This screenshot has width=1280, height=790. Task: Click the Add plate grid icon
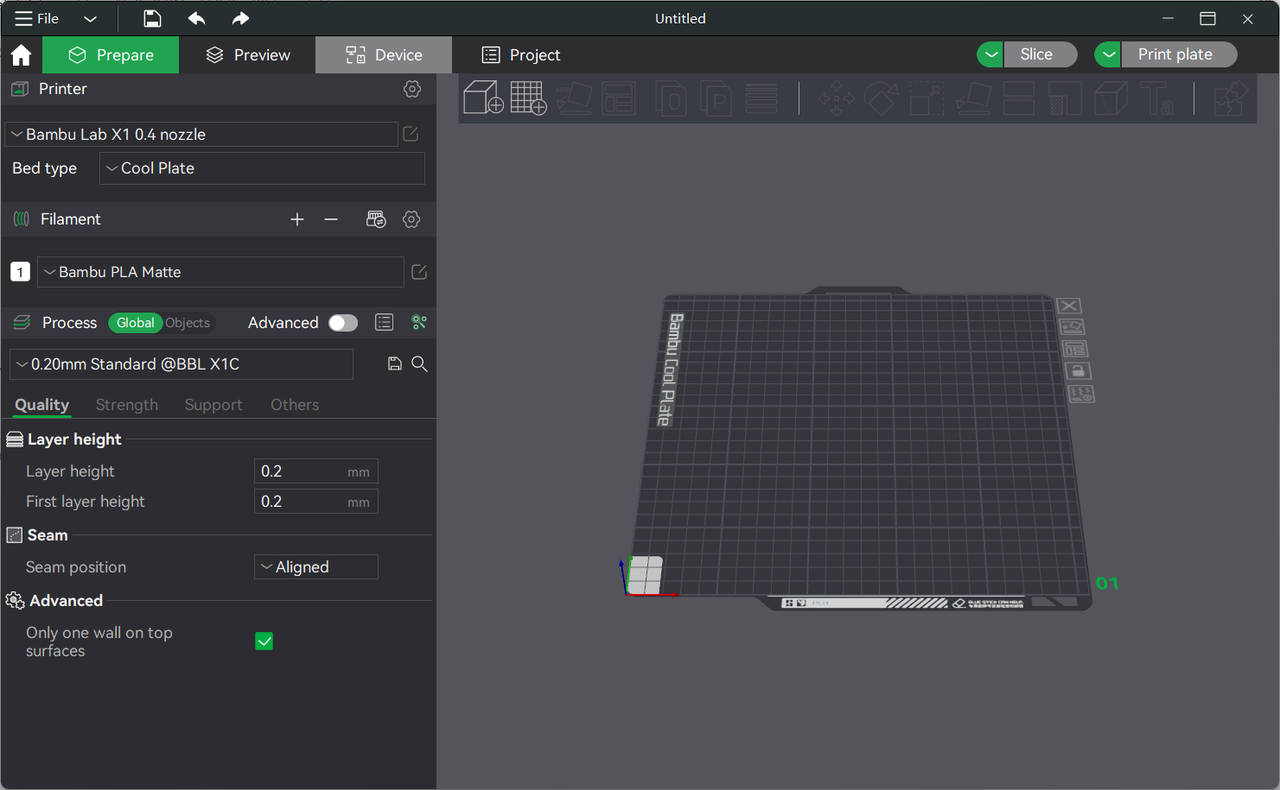(x=528, y=98)
